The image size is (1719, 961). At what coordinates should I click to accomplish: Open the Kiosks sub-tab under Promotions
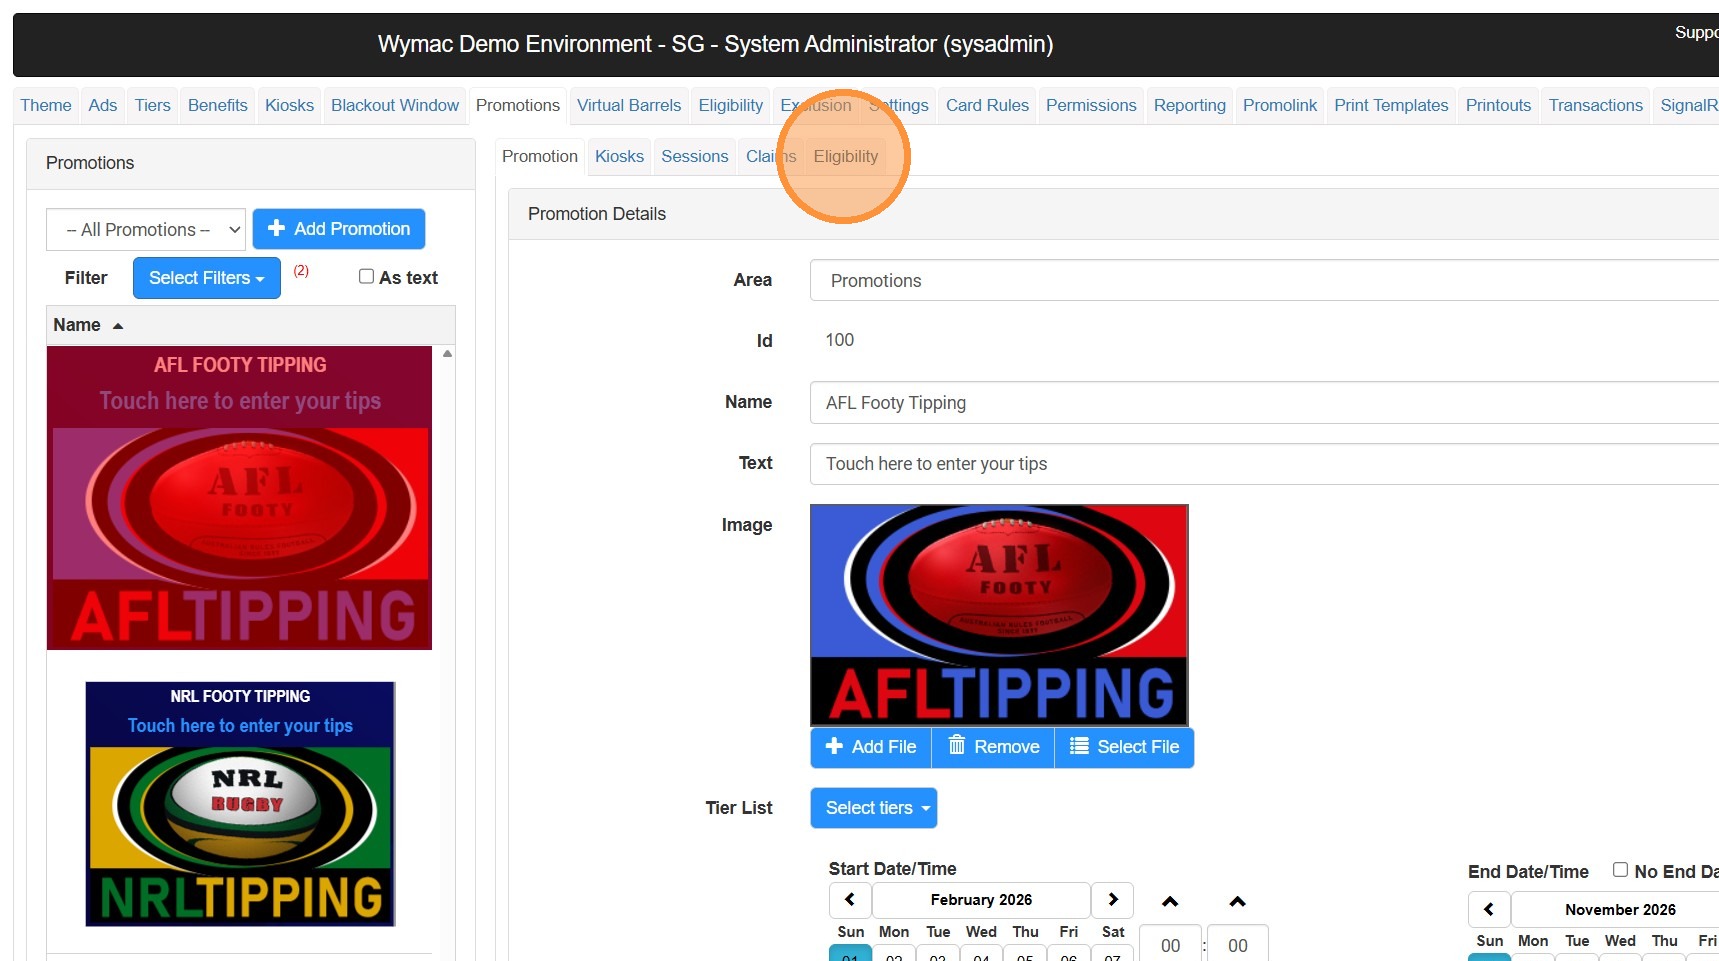[x=619, y=156]
